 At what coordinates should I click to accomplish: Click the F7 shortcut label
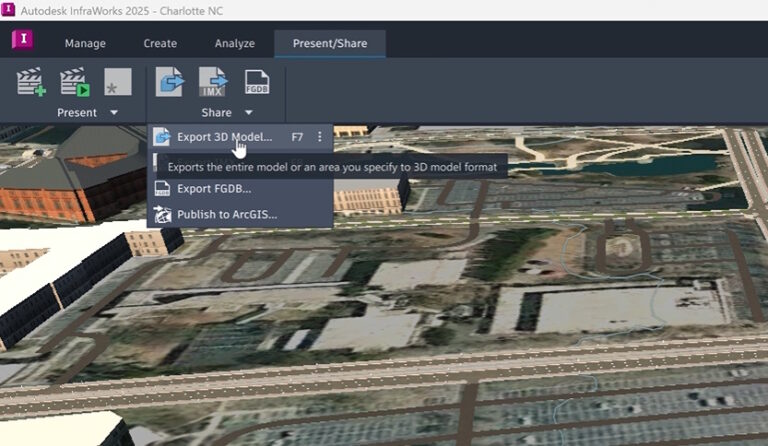(x=297, y=137)
